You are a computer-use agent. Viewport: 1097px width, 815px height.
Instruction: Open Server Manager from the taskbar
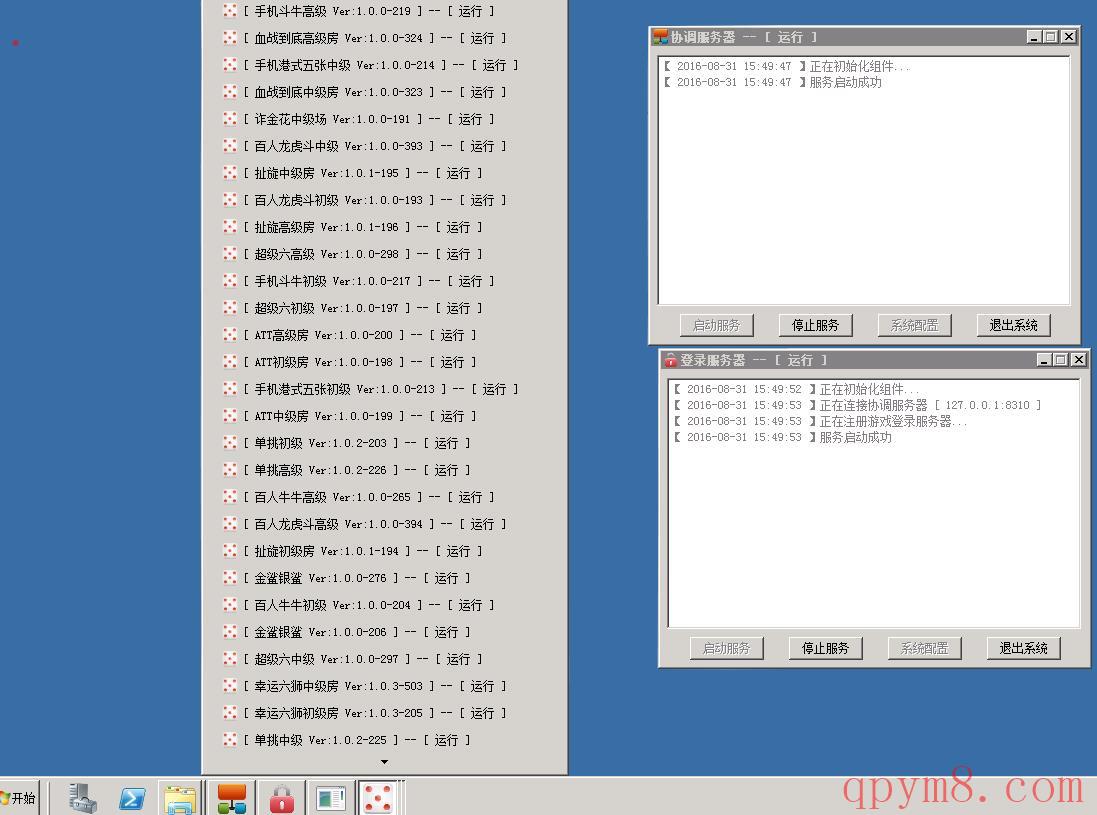click(83, 798)
